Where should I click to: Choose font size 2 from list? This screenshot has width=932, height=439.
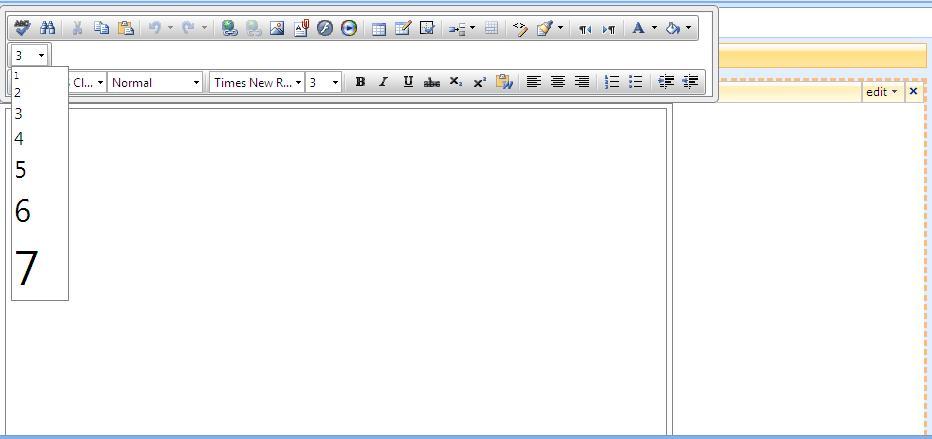tap(40, 93)
